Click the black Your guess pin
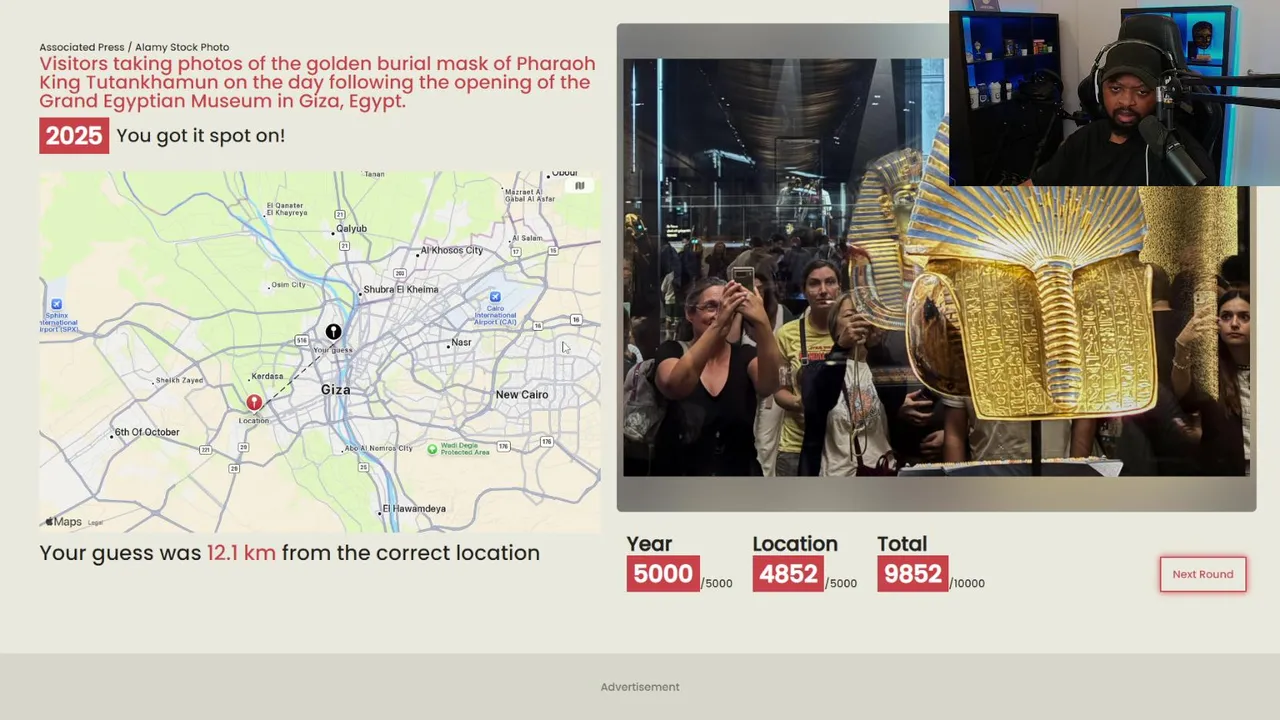 click(x=333, y=332)
